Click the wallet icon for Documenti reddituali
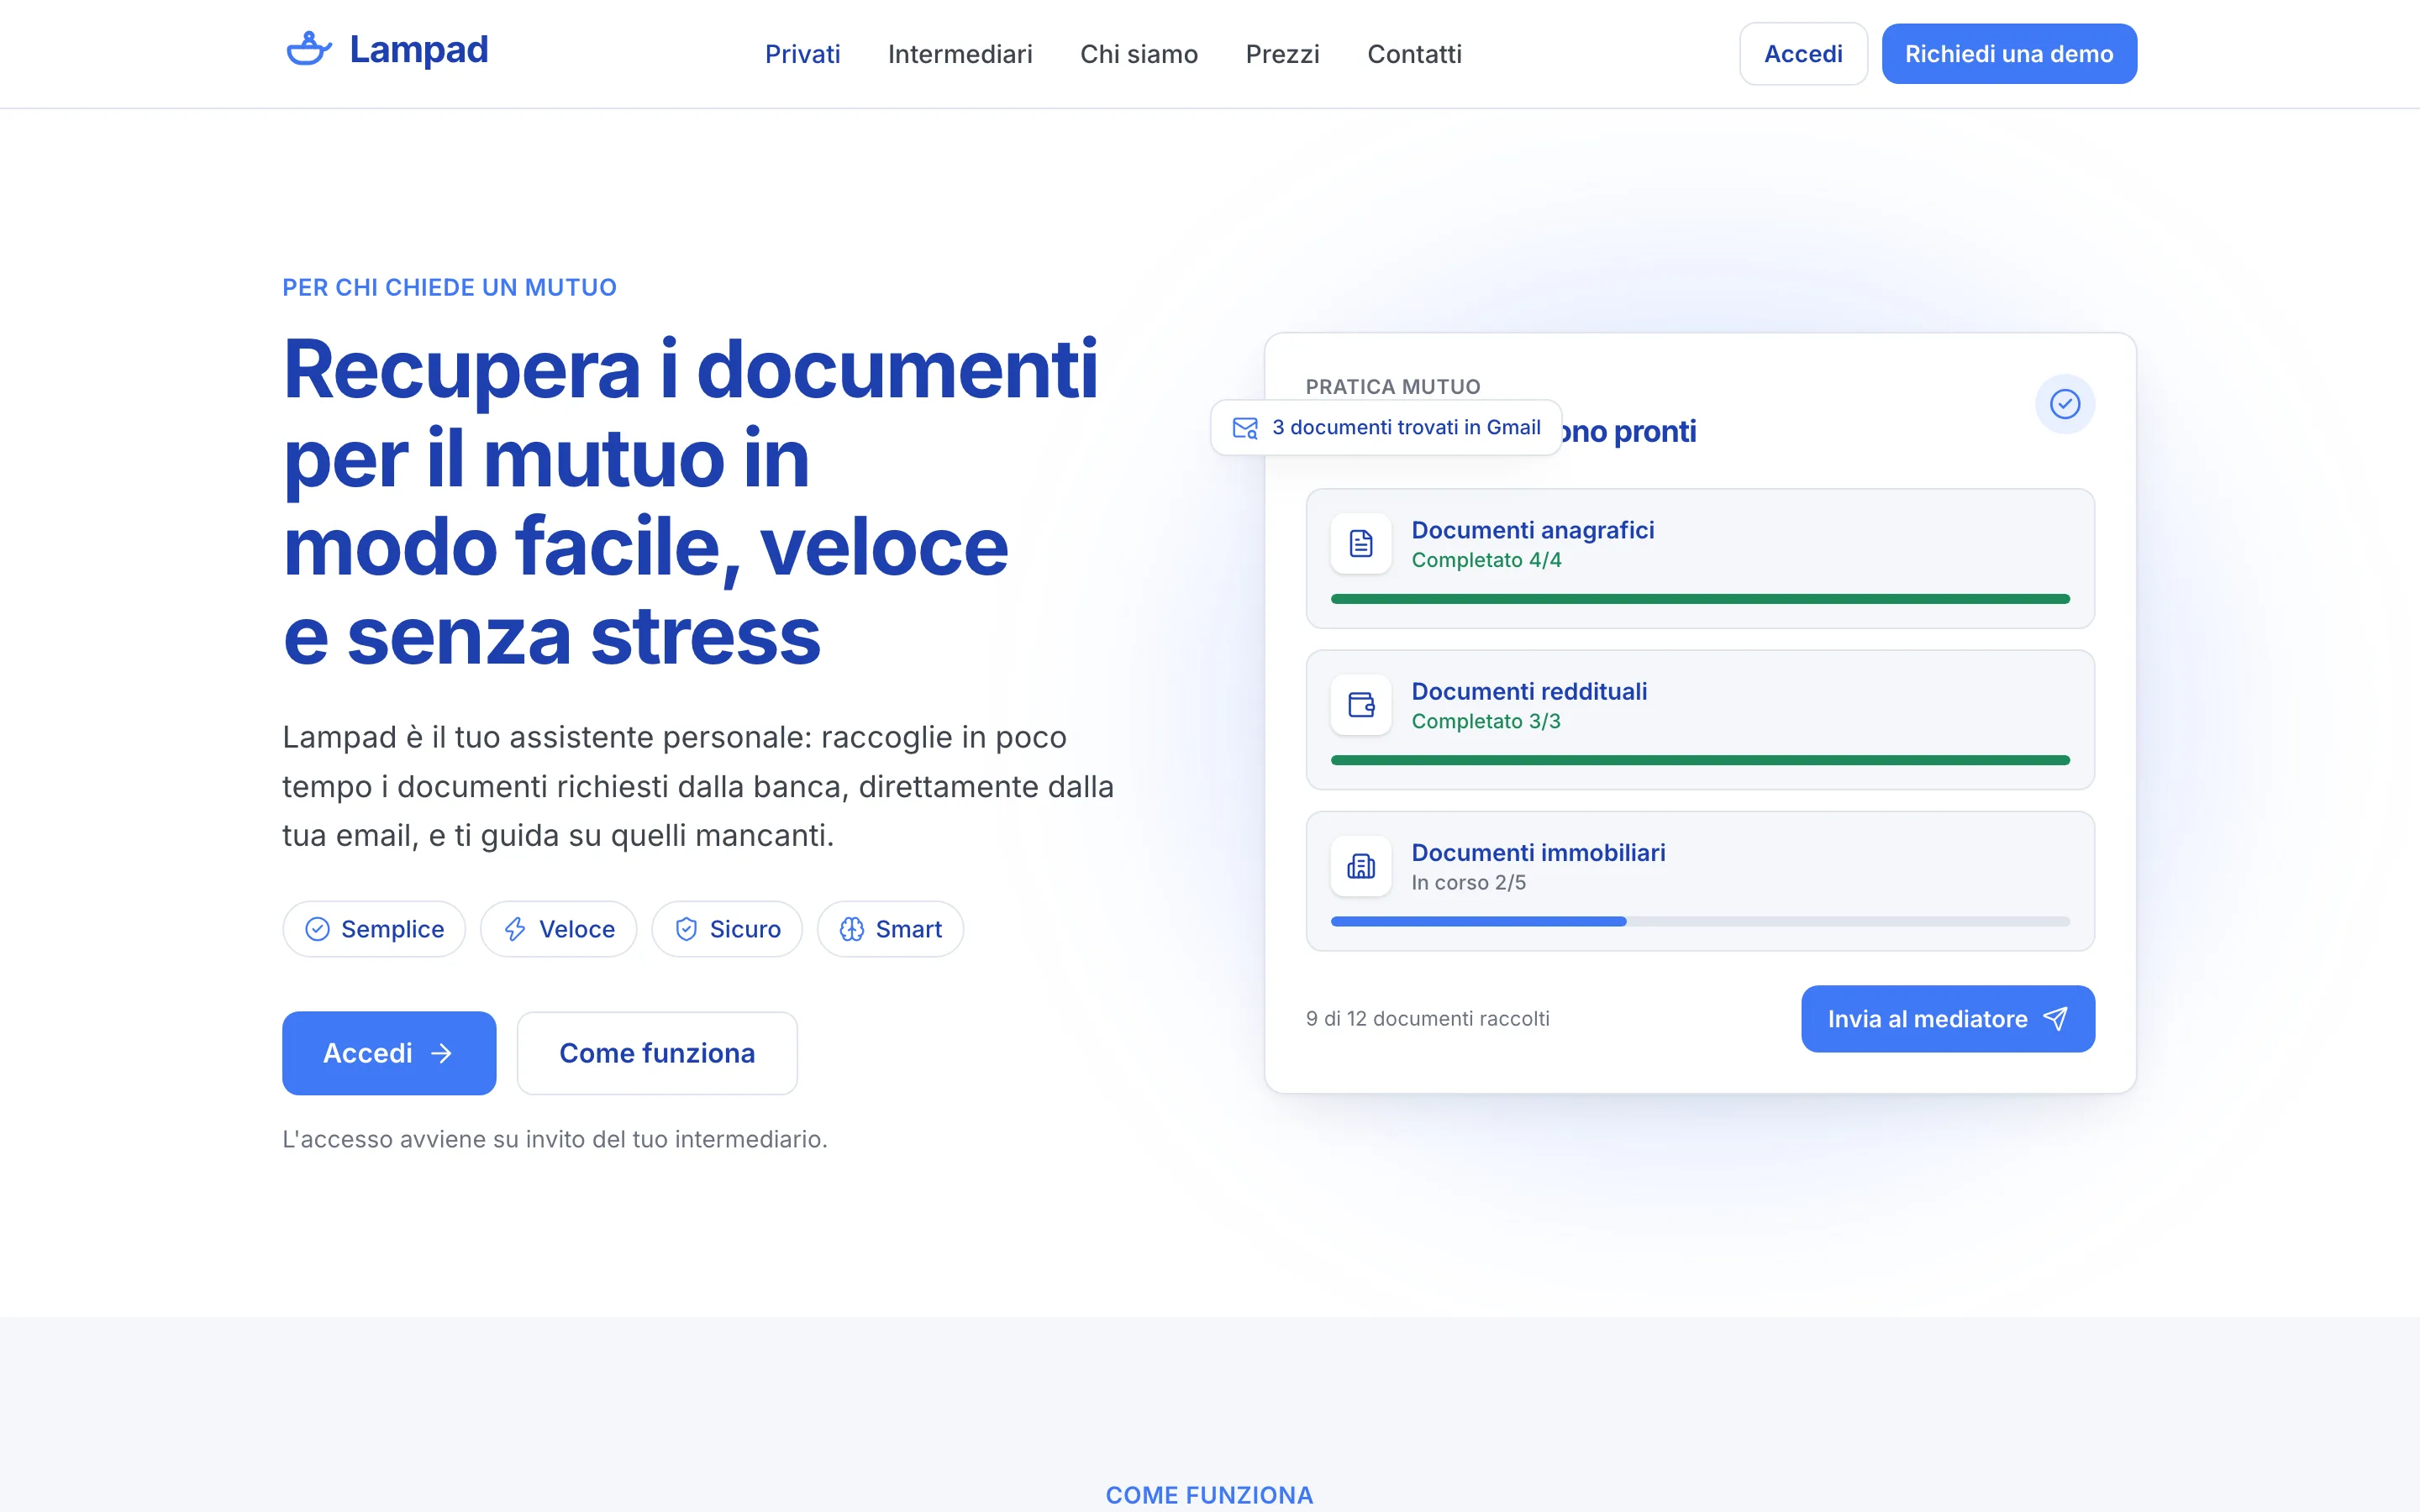Screen dimensions: 2420x1512 pyautogui.click(x=1361, y=705)
